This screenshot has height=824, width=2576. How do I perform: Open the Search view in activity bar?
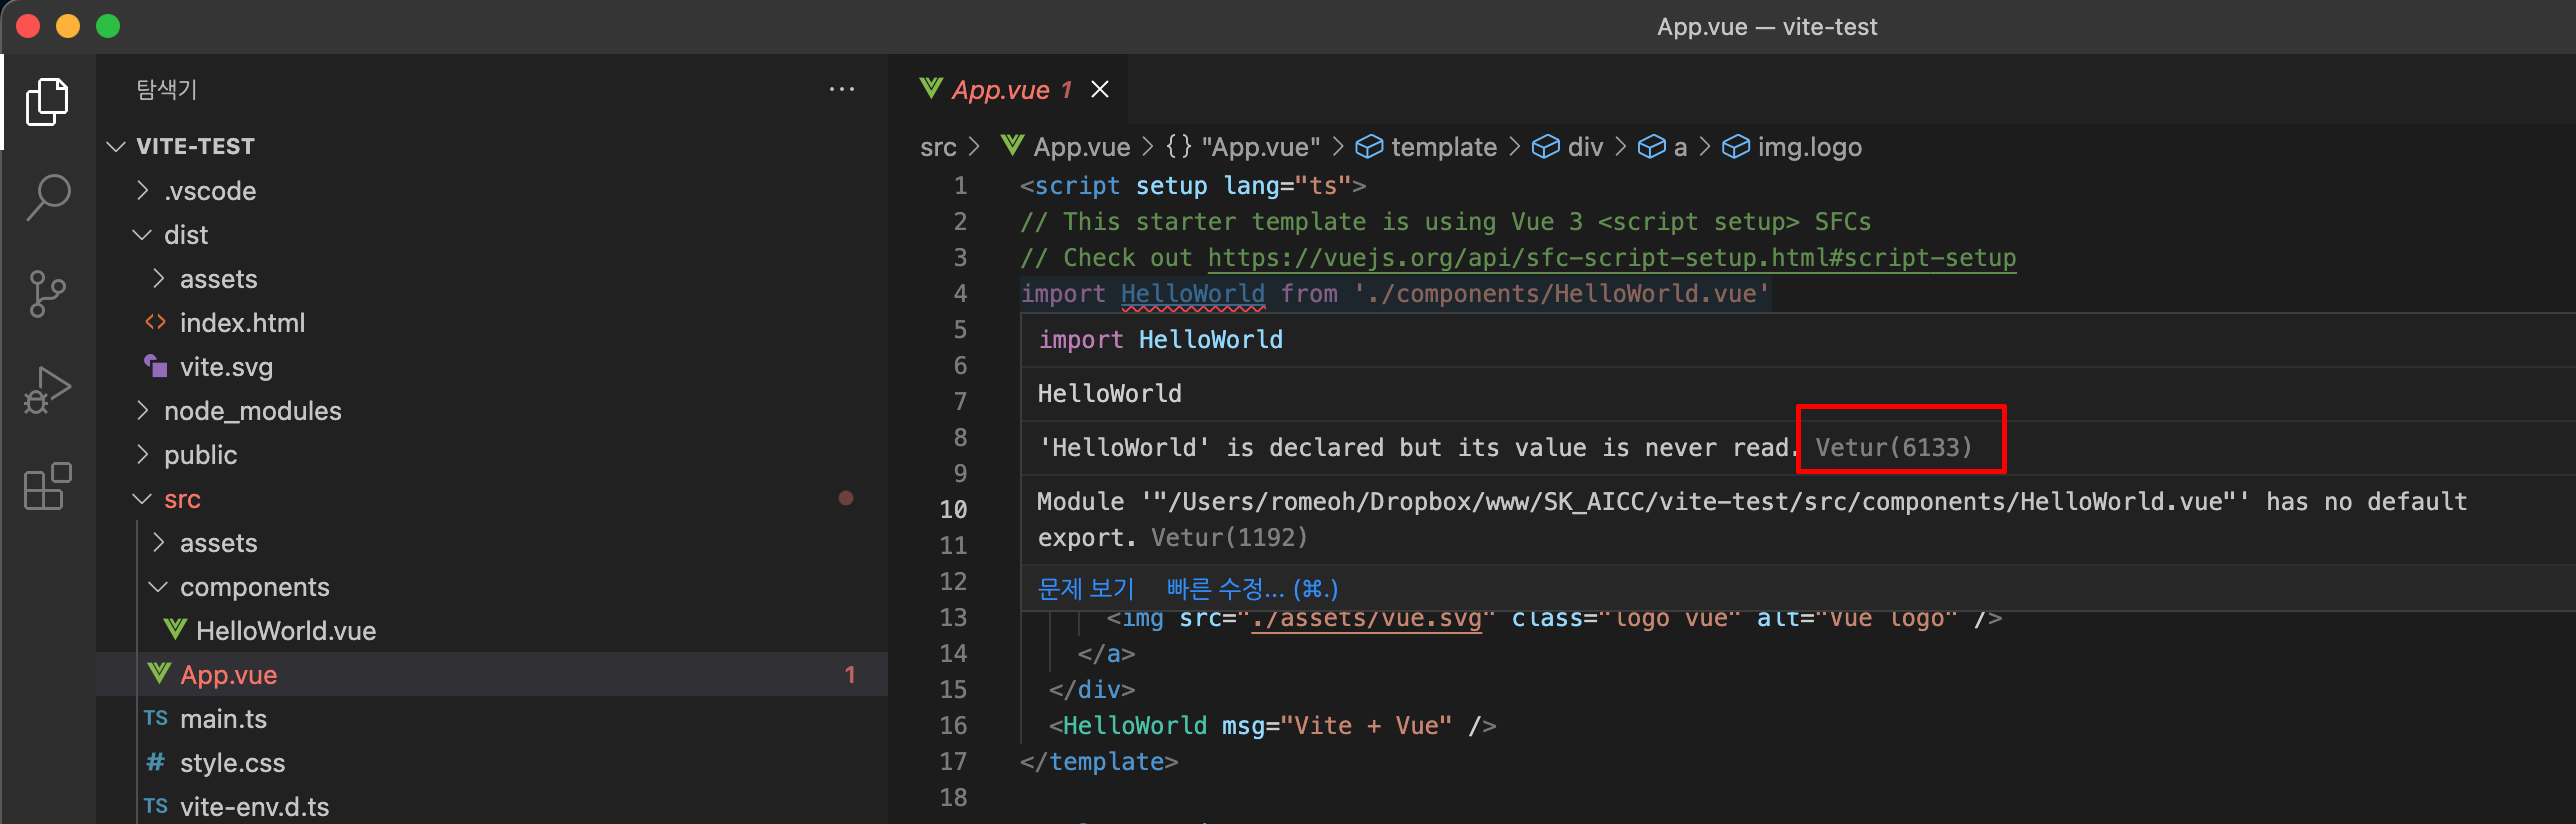pos(47,197)
